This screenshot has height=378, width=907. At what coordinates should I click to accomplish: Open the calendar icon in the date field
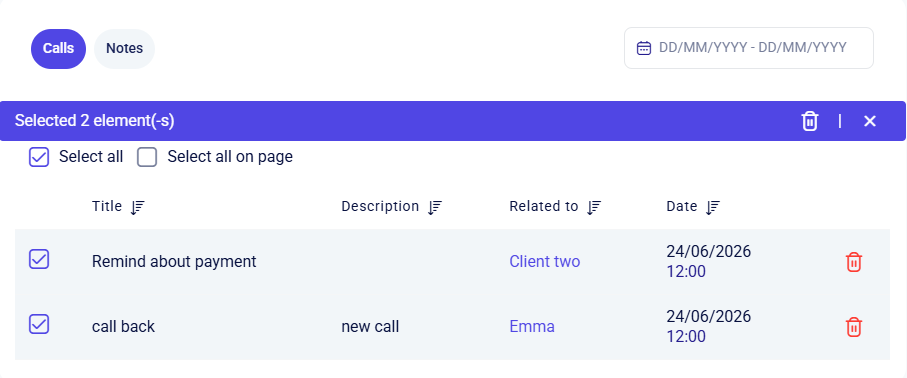click(644, 48)
